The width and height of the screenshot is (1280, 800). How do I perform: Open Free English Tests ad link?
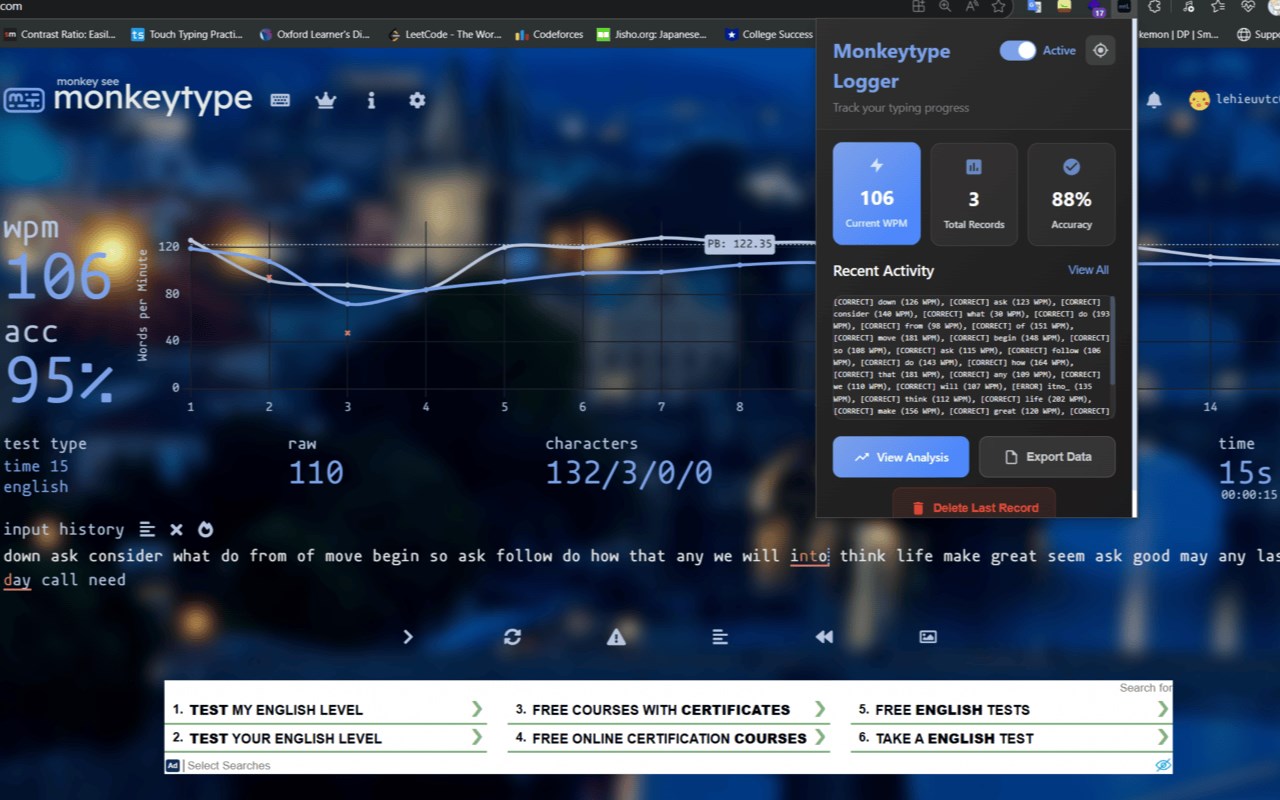coord(1012,710)
